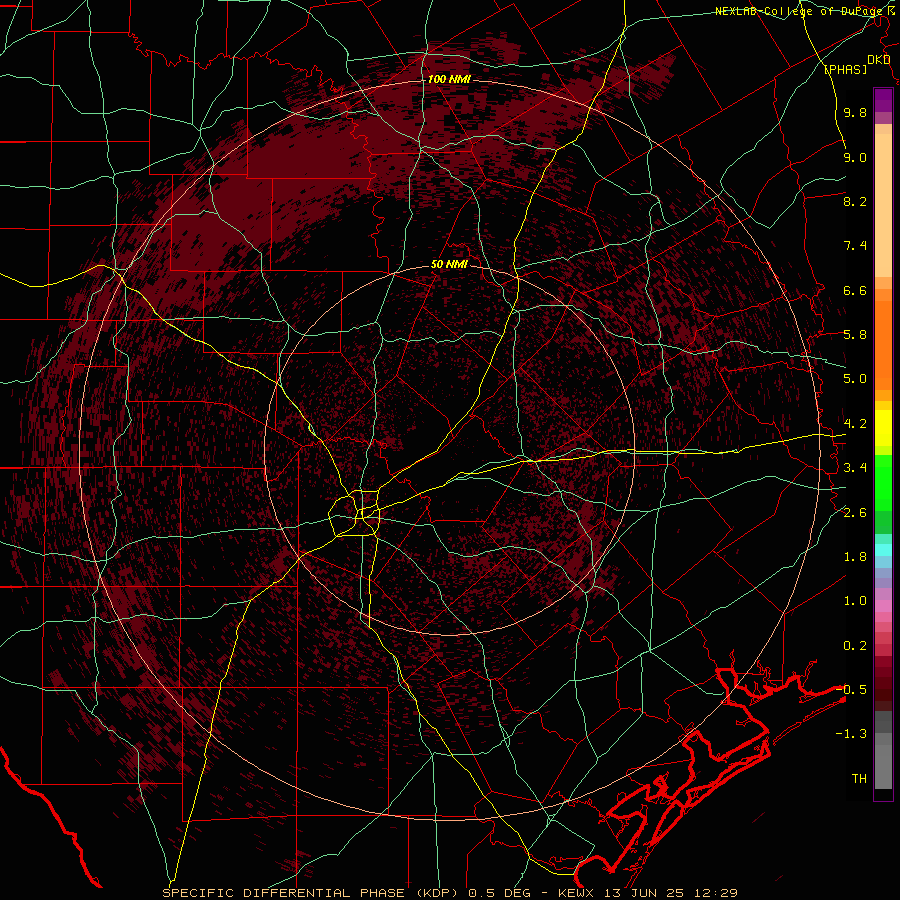Click the 1.8 value on the color scale

(855, 557)
